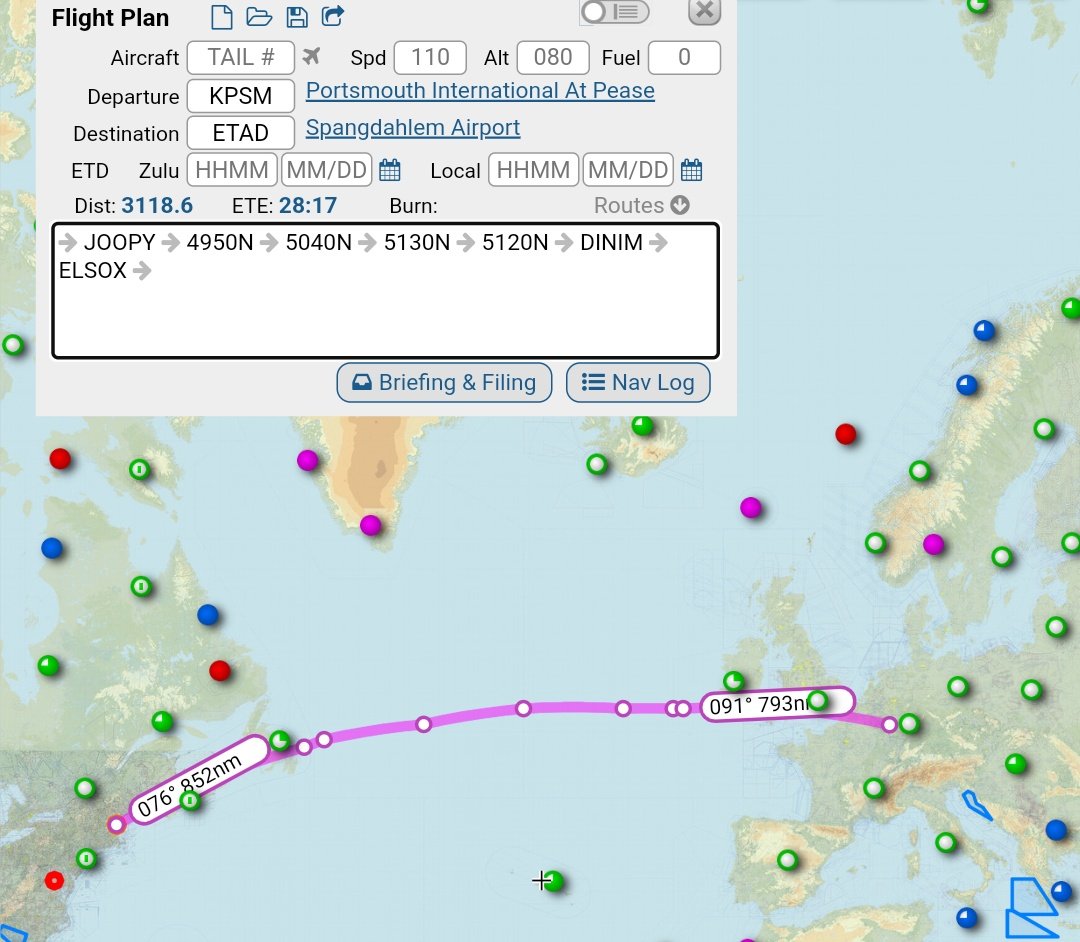
Task: Click the ETE value 28:17
Action: point(308,205)
